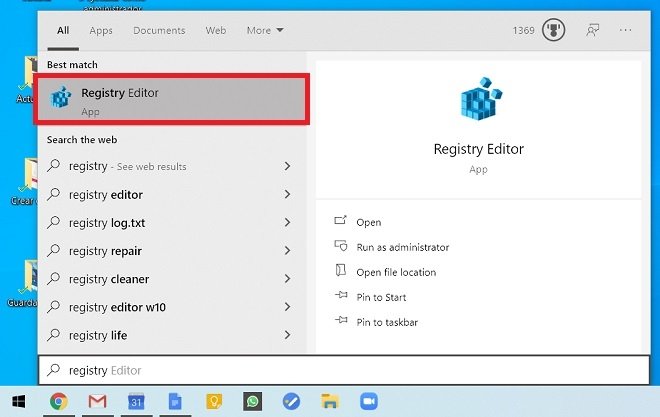This screenshot has height=417, width=660.
Task: Click magnifier icon beside 'registry repair'
Action: 53,250
